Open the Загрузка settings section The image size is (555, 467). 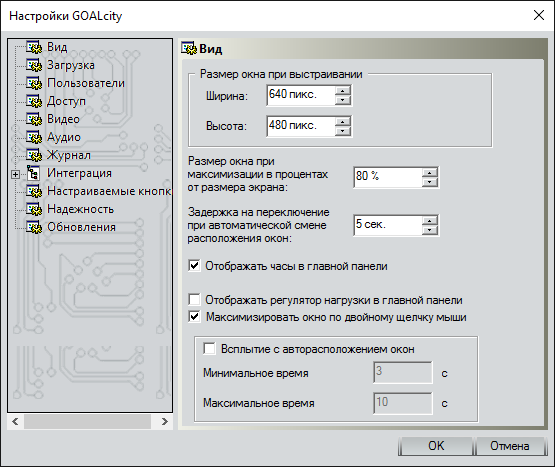(71, 65)
